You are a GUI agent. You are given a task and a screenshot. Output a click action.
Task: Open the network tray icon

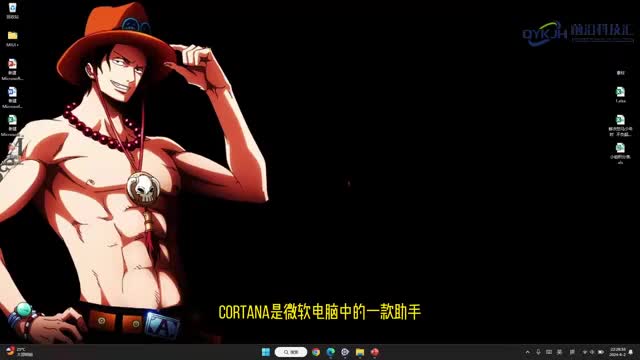(585, 352)
